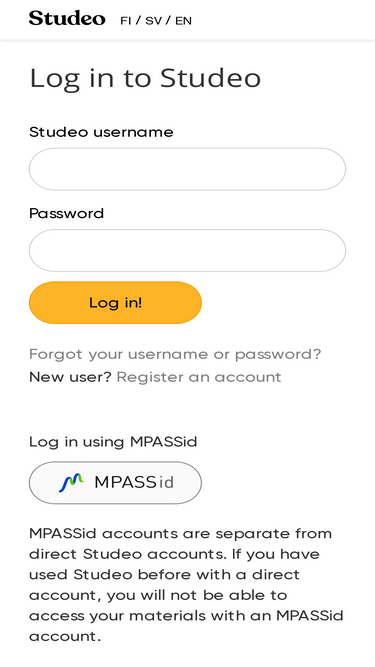Click the MPASSid wave logo icon
The height and width of the screenshot is (667, 375).
click(71, 482)
